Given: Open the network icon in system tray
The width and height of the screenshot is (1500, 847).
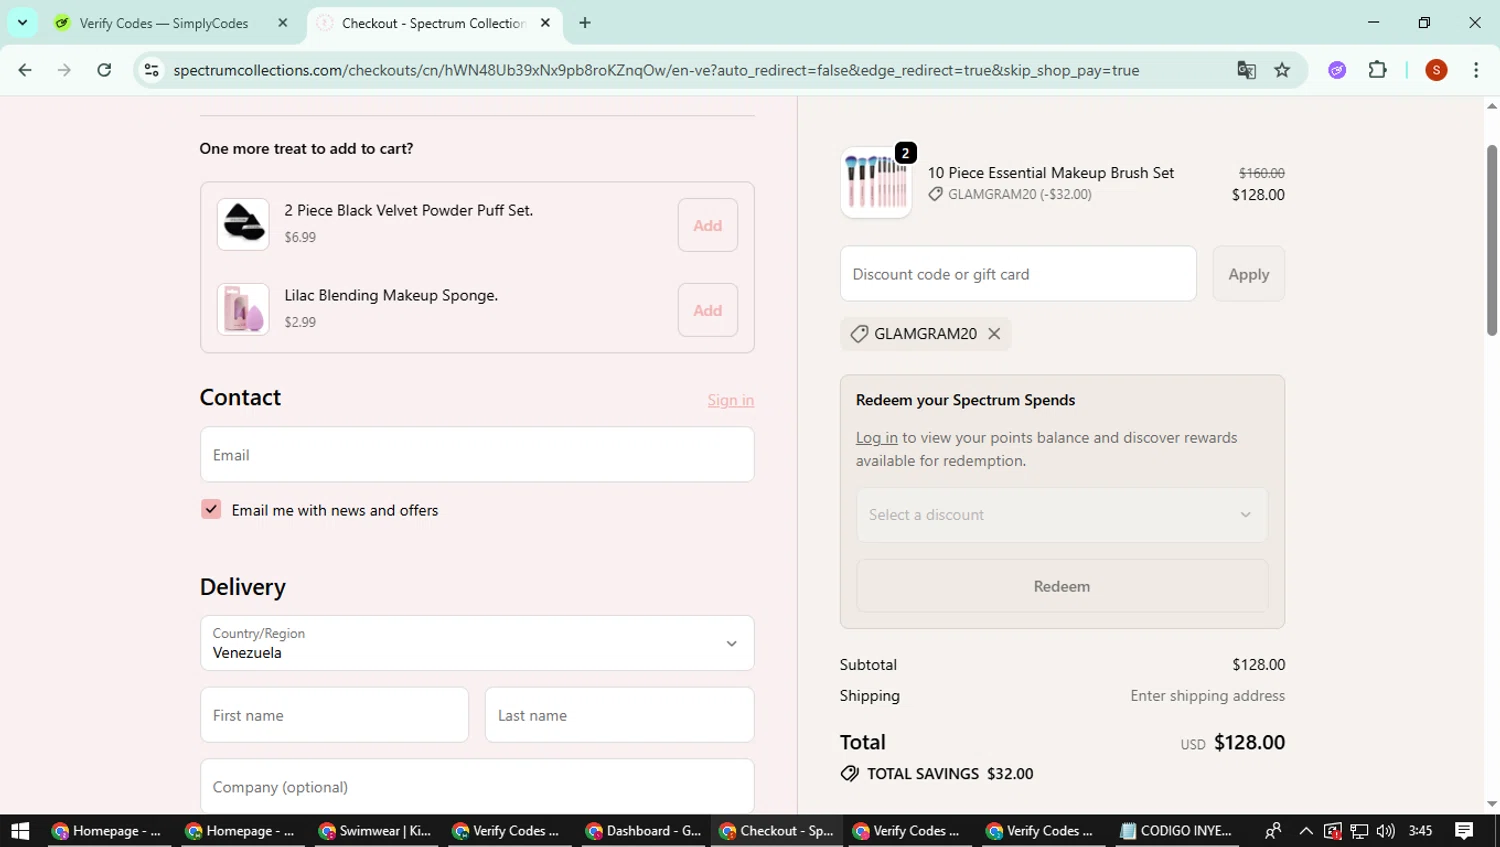Looking at the screenshot, I should point(1359,831).
